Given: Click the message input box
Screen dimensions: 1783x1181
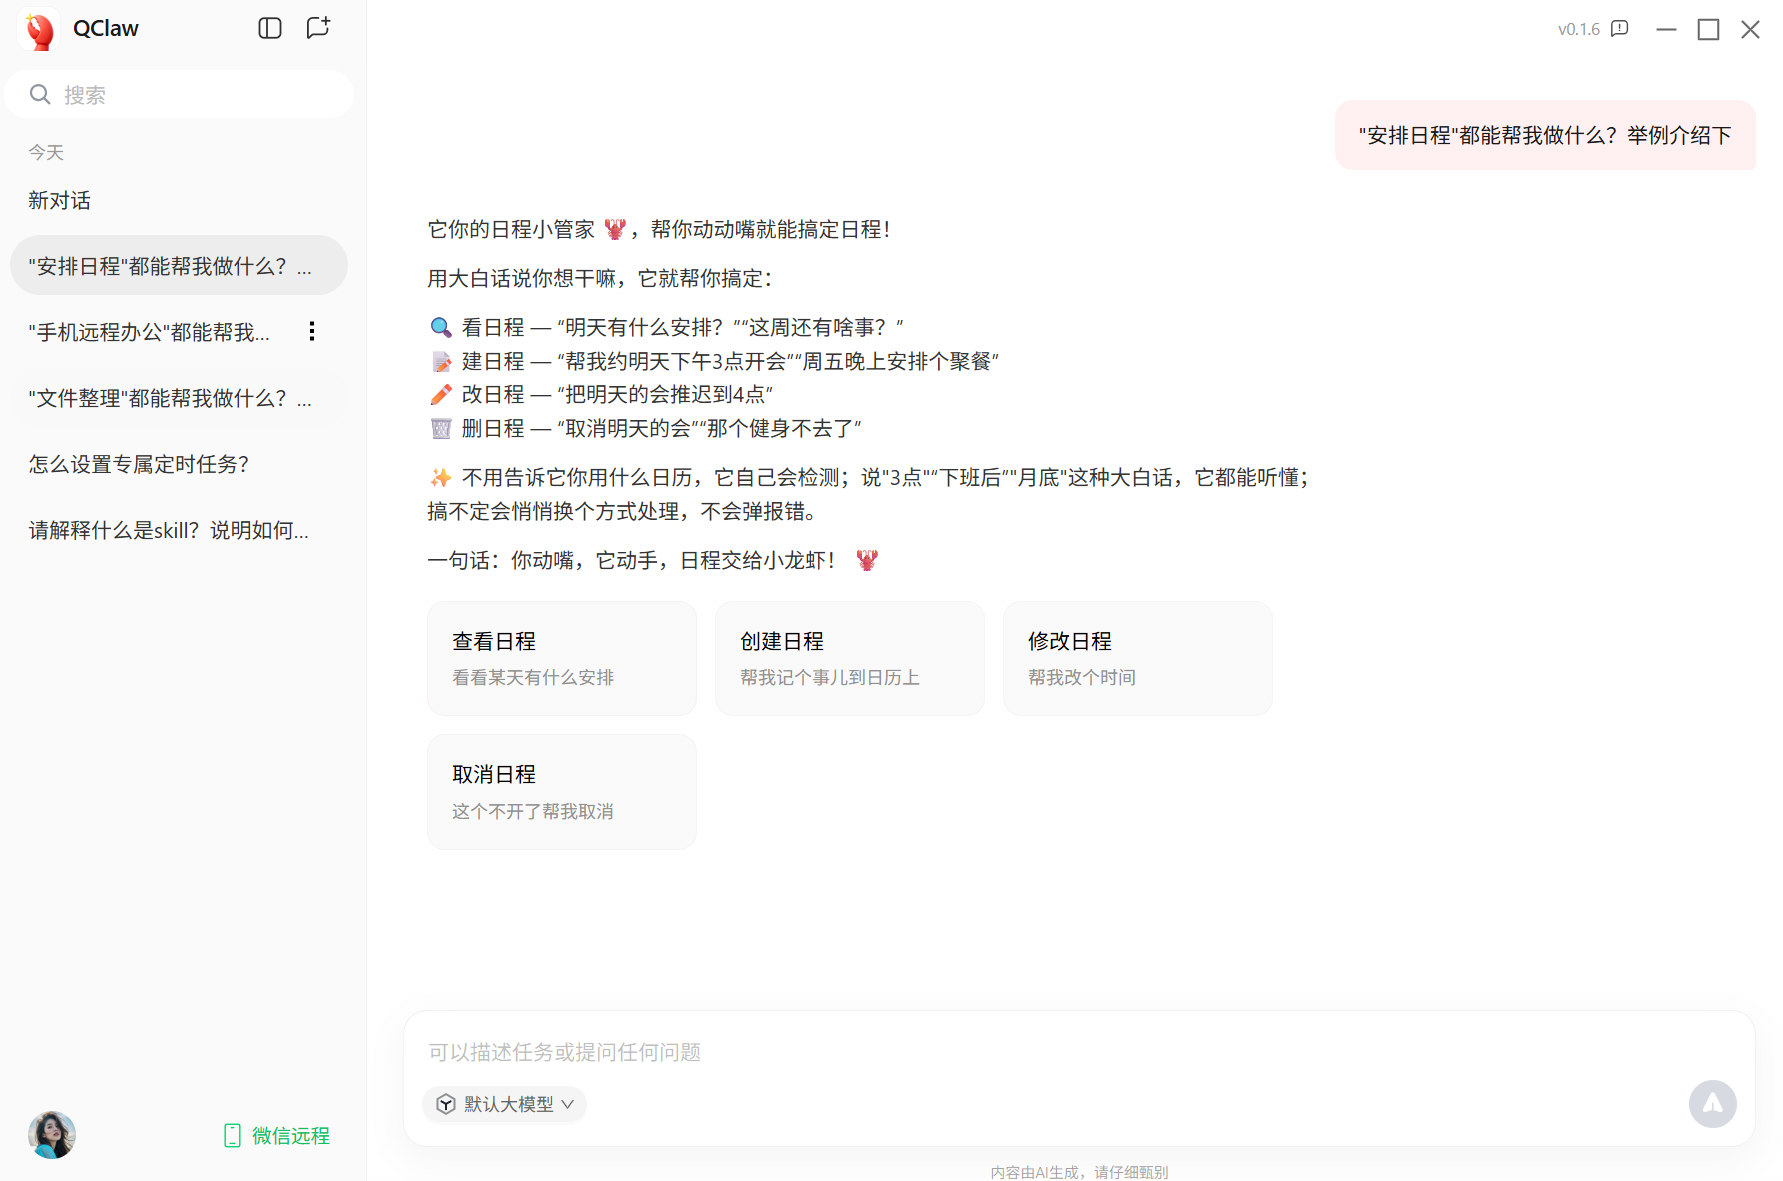Looking at the screenshot, I should coord(1079,1052).
